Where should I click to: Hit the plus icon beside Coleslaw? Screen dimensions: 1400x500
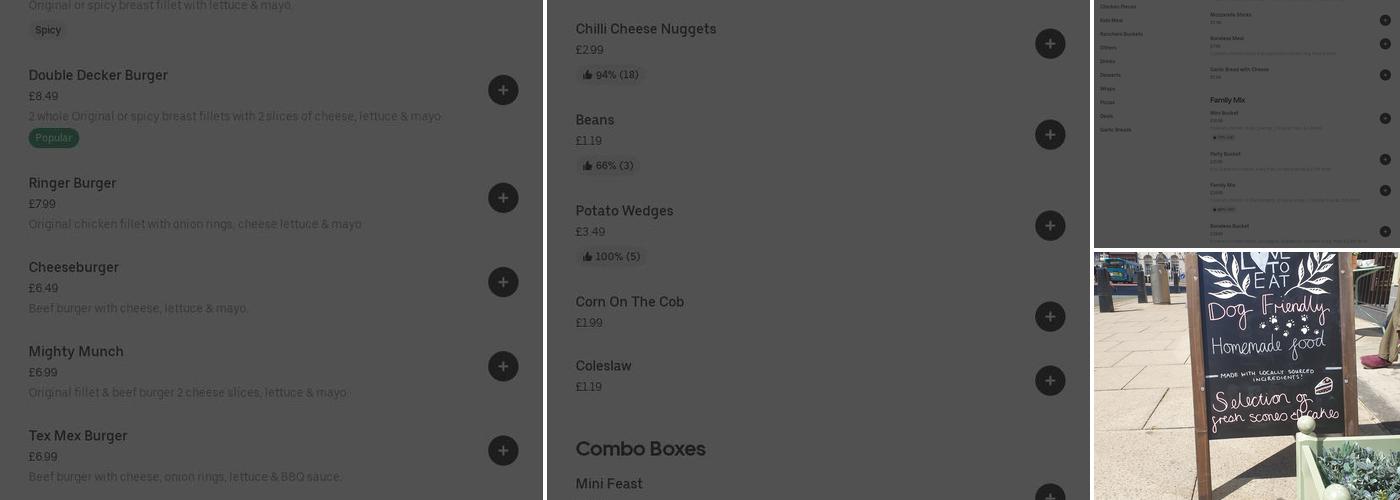pos(1050,380)
